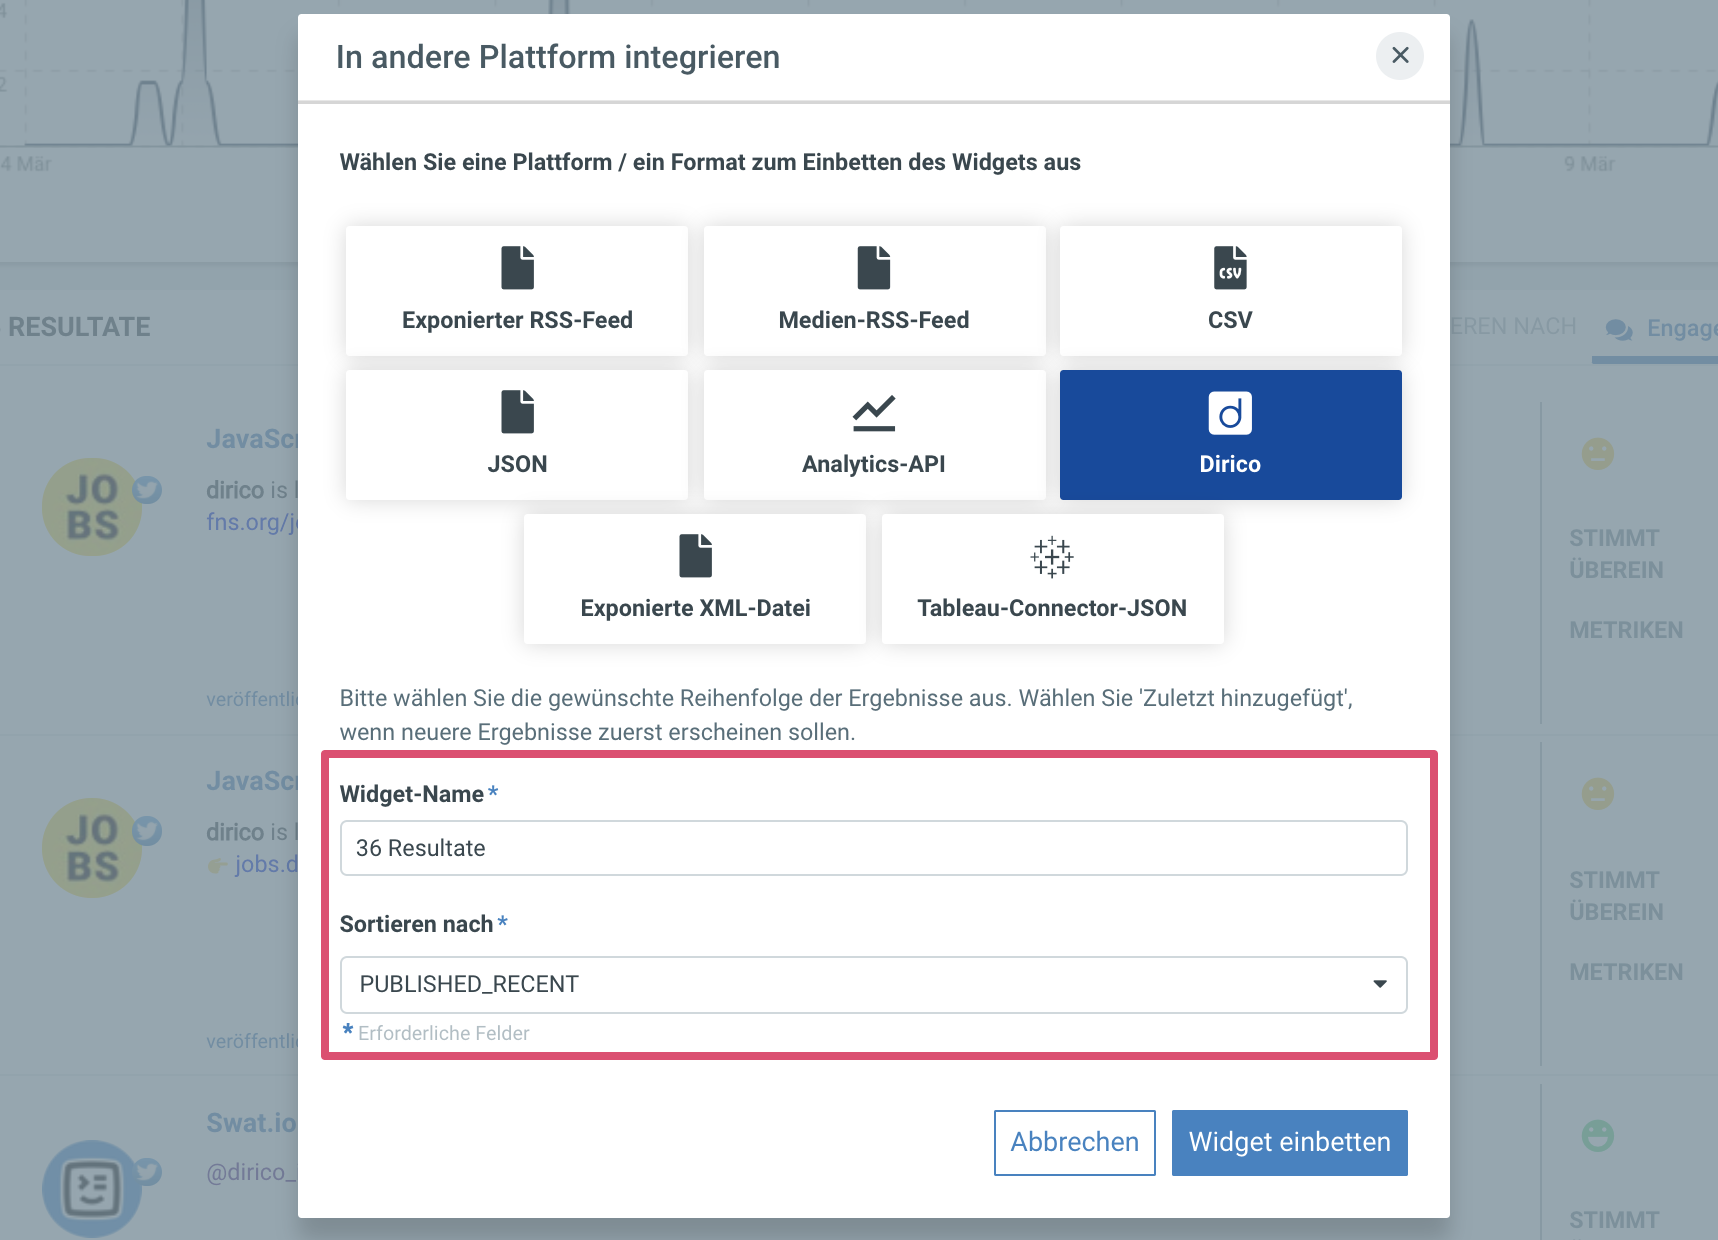Click the Widget einbetten button
The height and width of the screenshot is (1240, 1718).
tap(1290, 1143)
